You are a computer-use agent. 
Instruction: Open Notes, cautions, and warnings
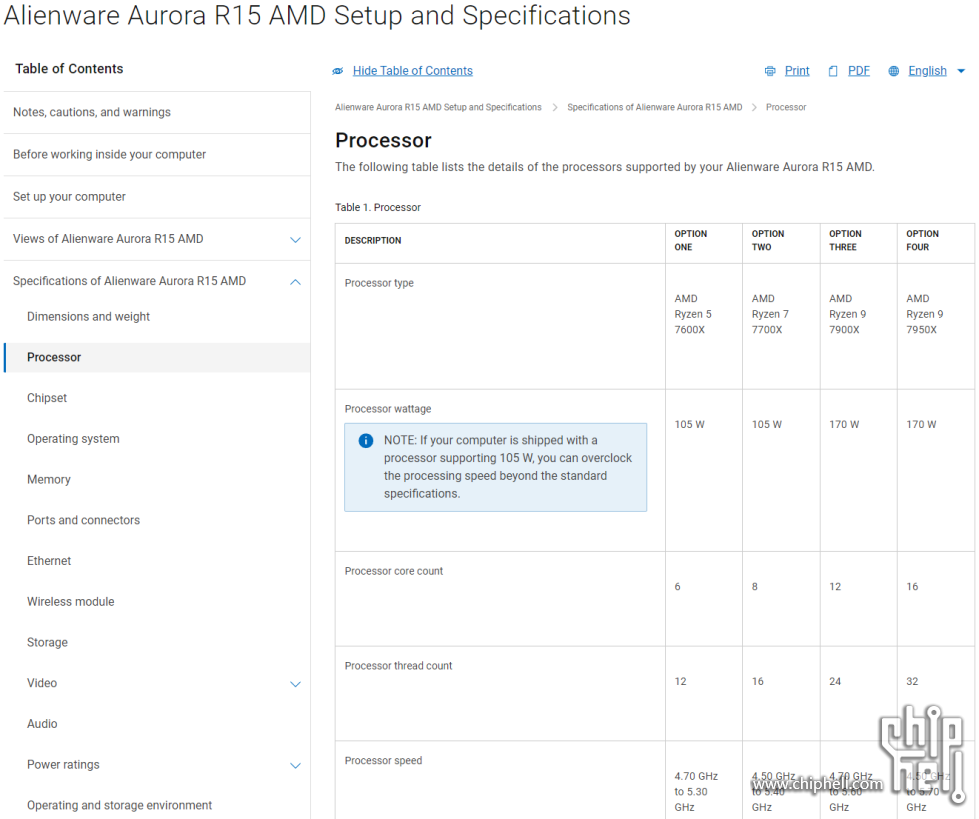(x=92, y=112)
